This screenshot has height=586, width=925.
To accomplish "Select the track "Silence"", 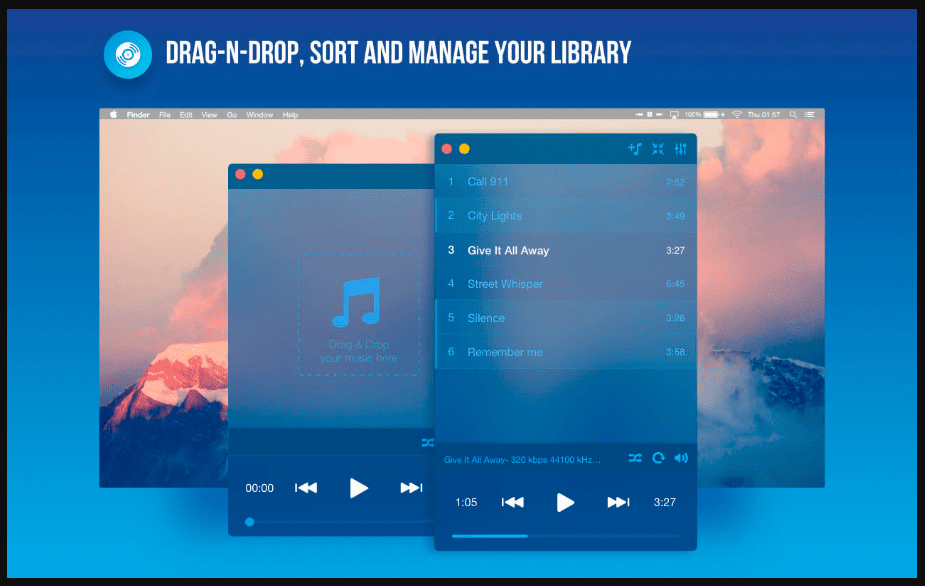I will pos(566,318).
